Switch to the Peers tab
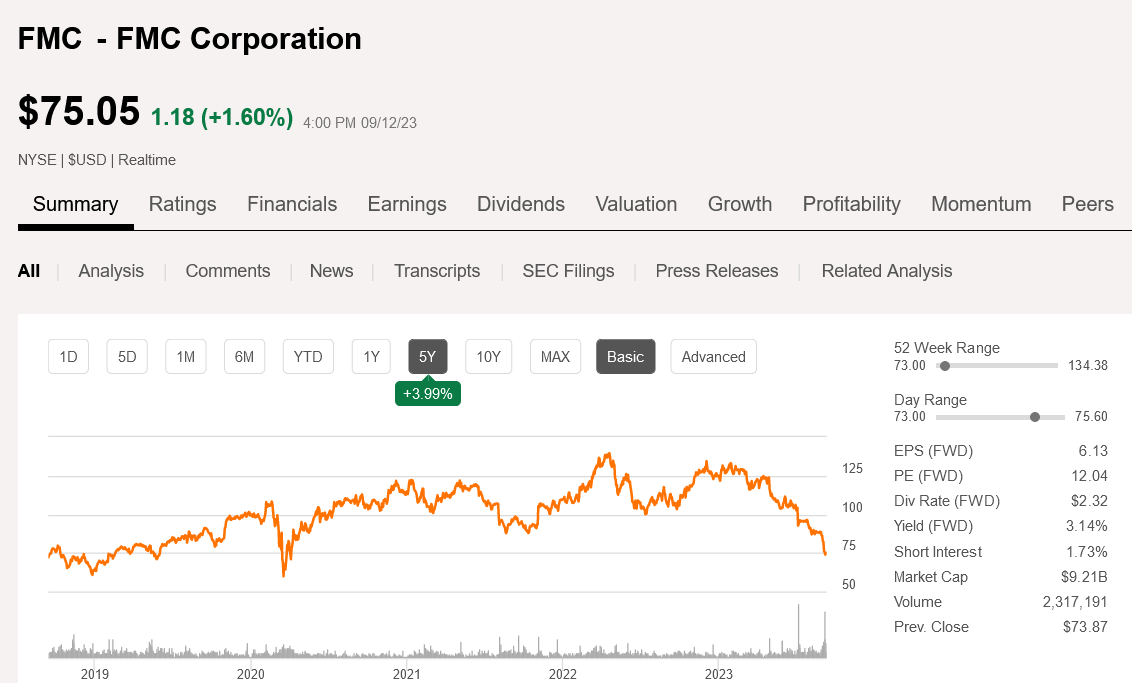 click(x=1087, y=204)
